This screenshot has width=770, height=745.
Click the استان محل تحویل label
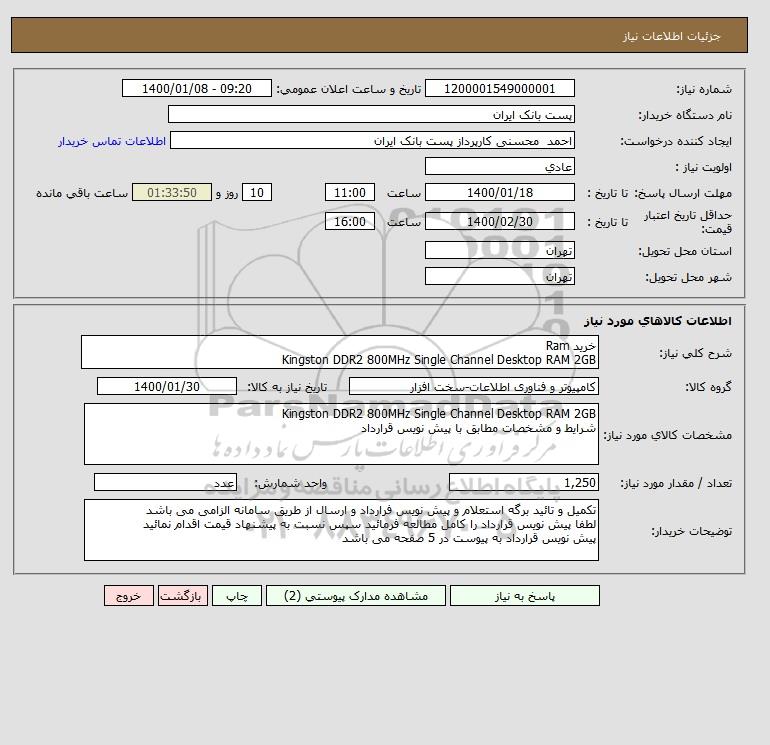[x=685, y=251]
